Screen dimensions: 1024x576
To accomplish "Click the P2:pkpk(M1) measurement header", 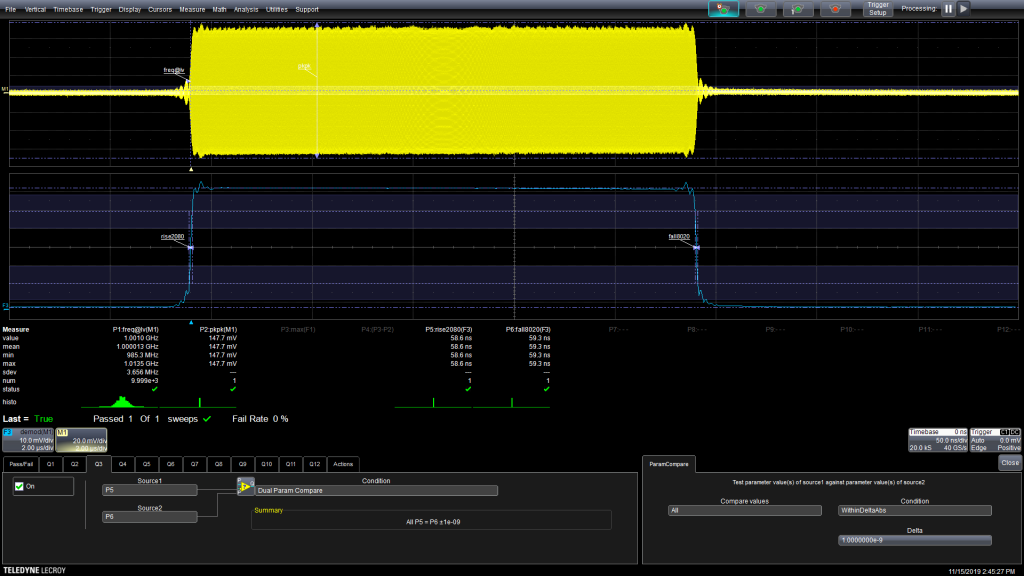I will 218,330.
